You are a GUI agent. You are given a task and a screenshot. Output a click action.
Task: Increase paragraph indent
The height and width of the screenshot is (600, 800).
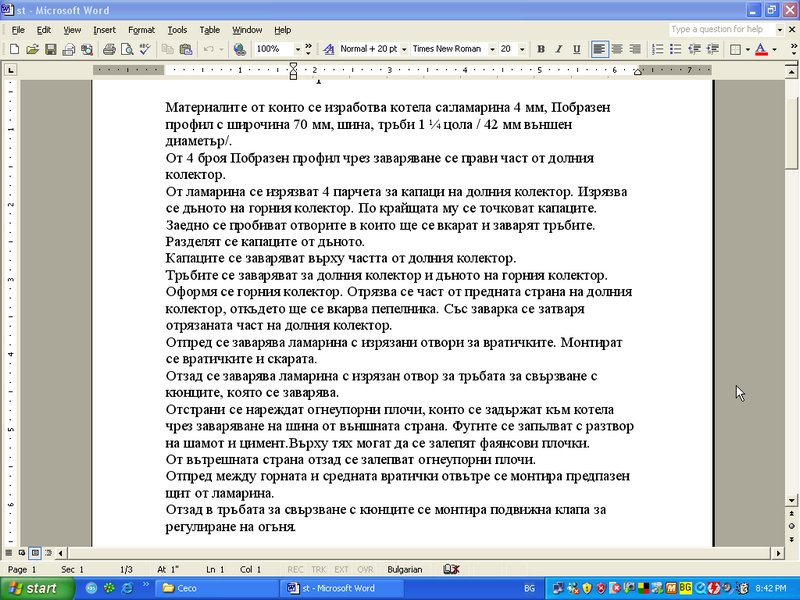tap(712, 48)
